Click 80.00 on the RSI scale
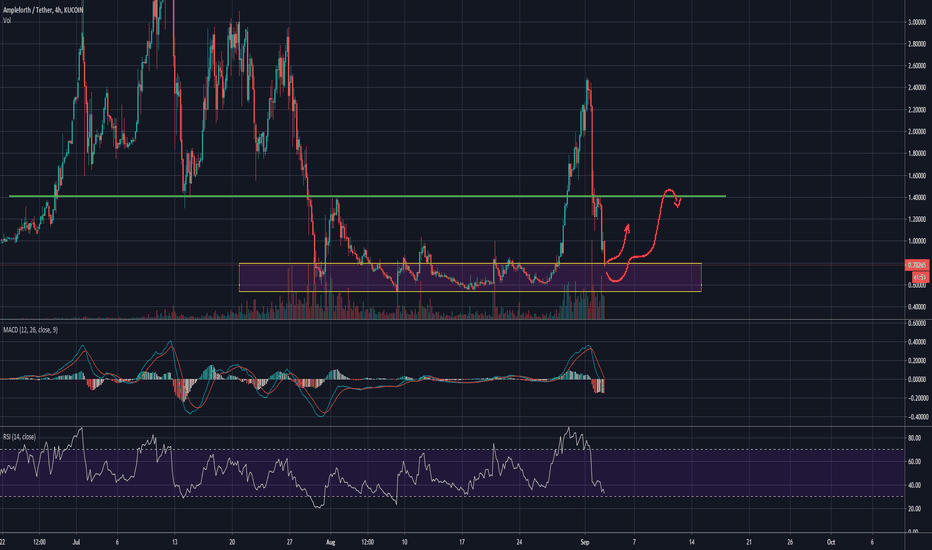This screenshot has width=932, height=550. point(914,438)
